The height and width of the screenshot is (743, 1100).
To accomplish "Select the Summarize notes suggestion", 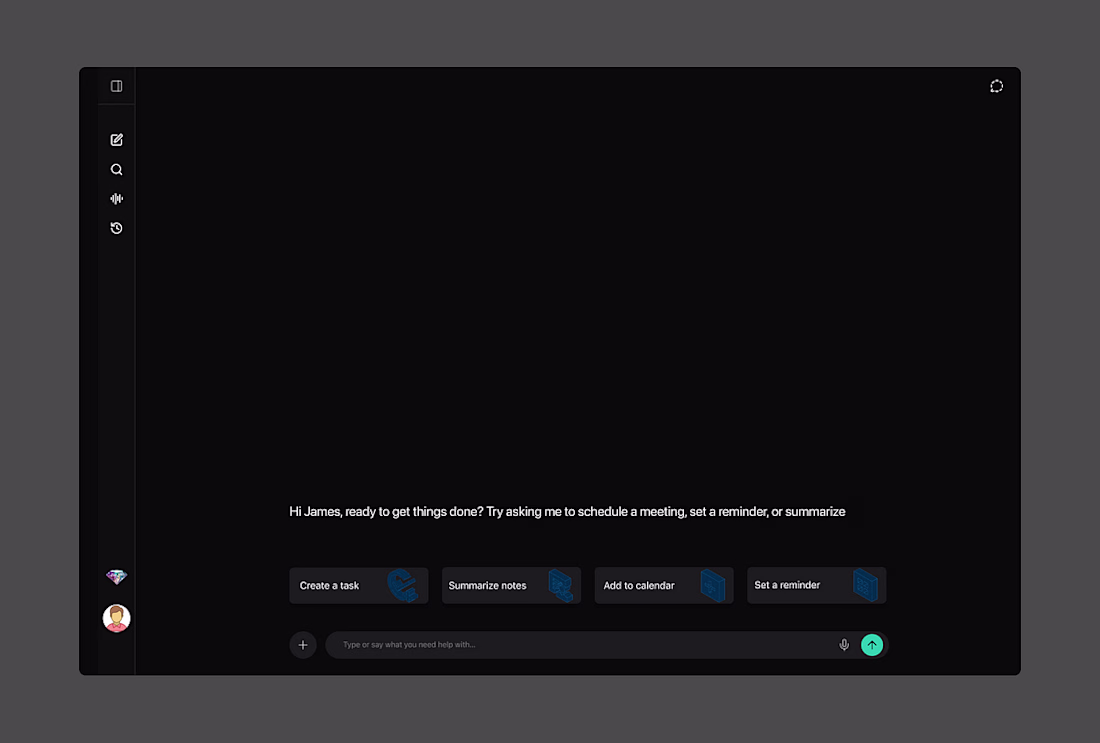I will [511, 585].
